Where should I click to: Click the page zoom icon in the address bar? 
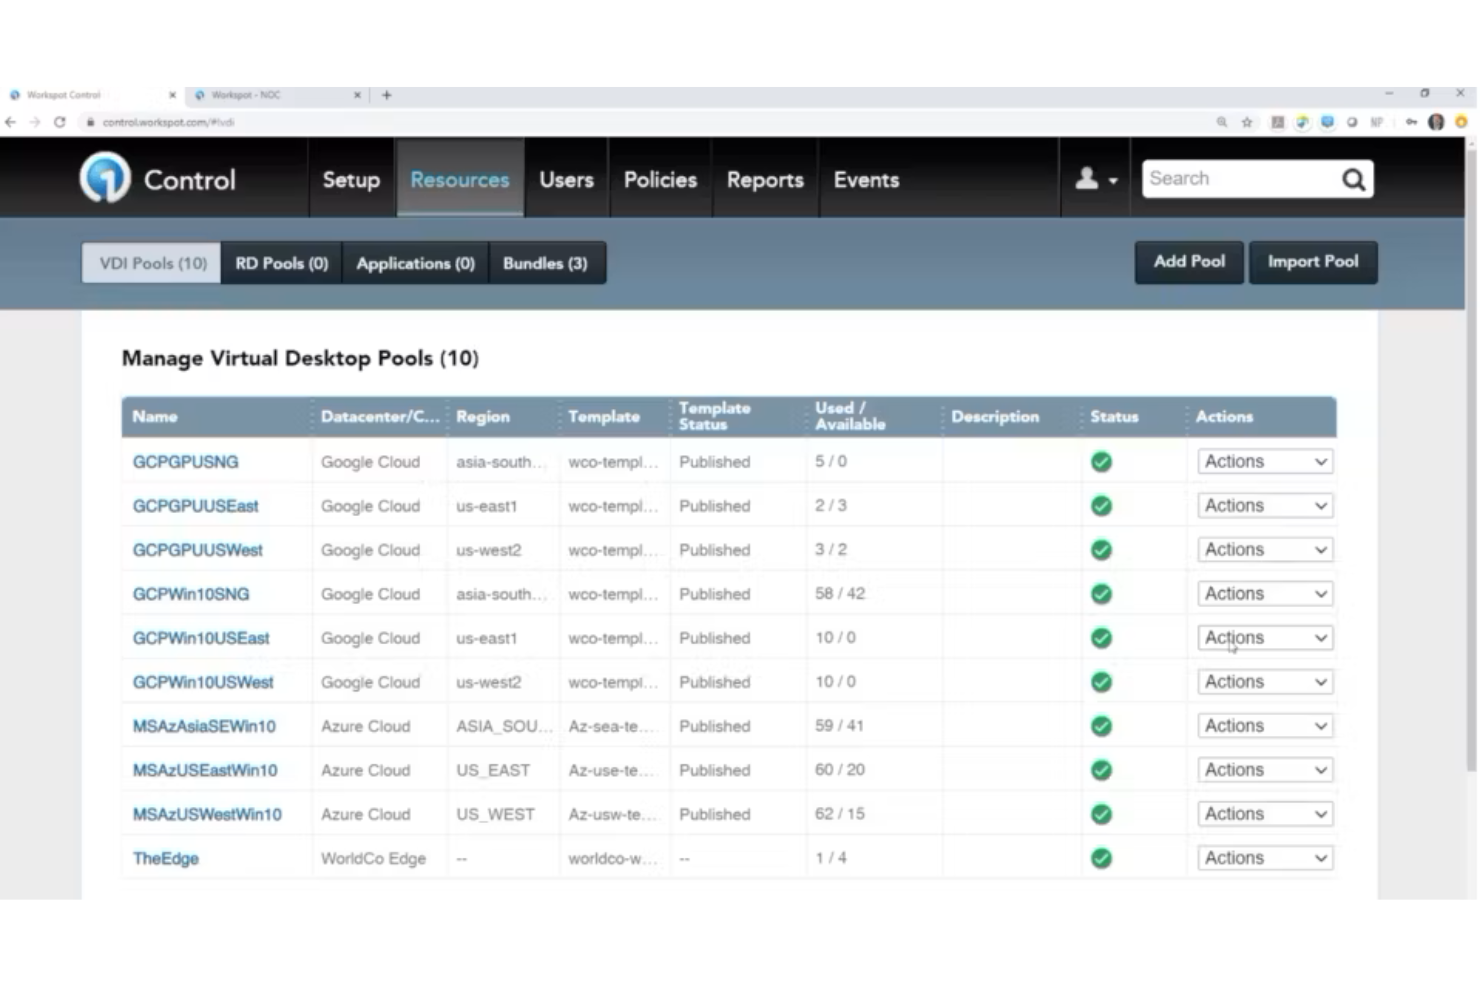click(1223, 122)
